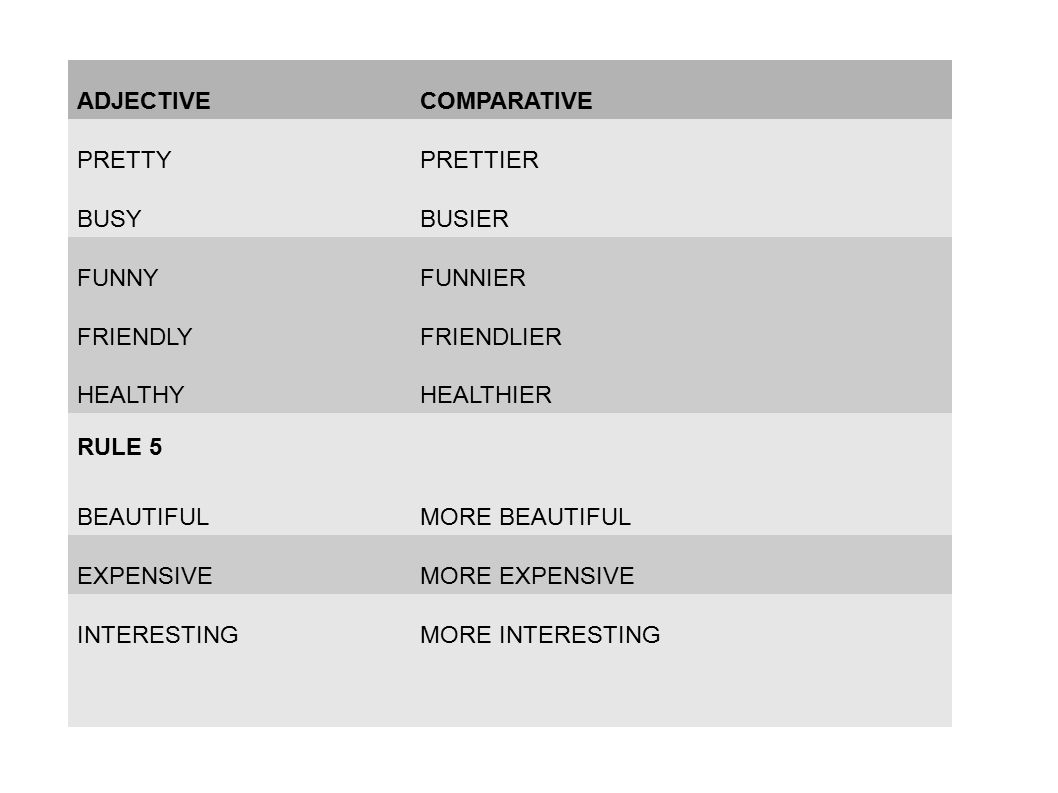This screenshot has height=793, width=1058.
Task: Click the empty bottom row of the table
Action: point(509,690)
